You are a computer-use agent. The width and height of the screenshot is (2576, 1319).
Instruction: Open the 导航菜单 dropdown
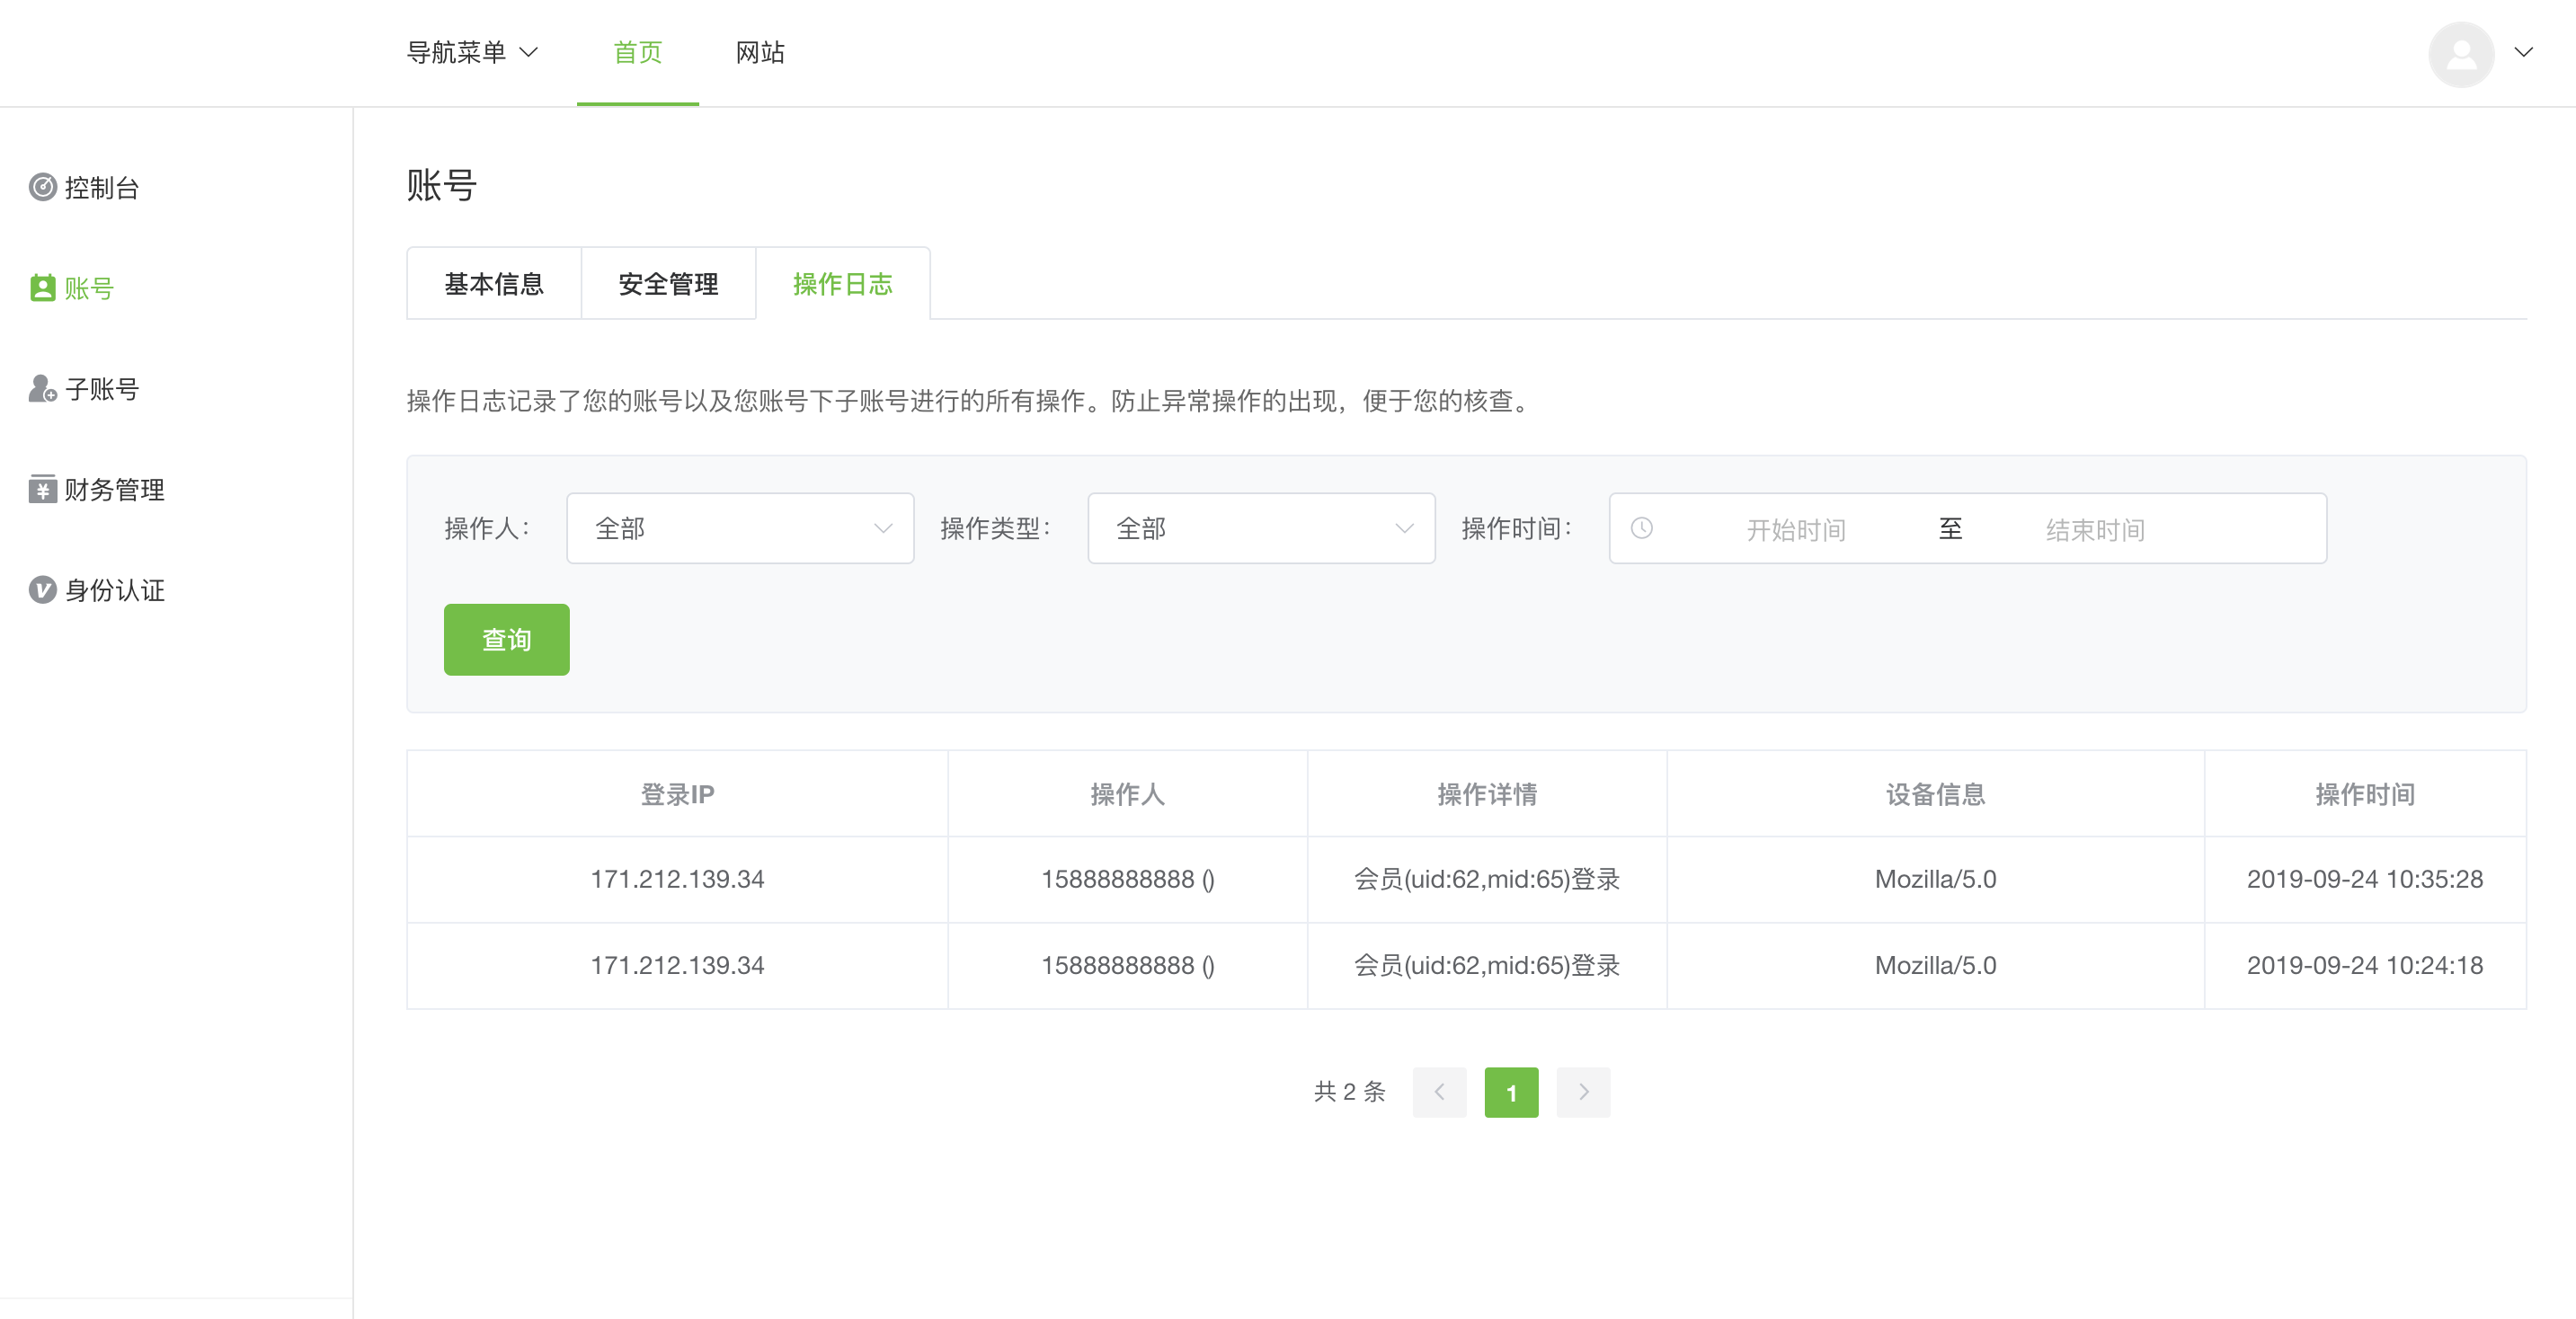tap(472, 52)
